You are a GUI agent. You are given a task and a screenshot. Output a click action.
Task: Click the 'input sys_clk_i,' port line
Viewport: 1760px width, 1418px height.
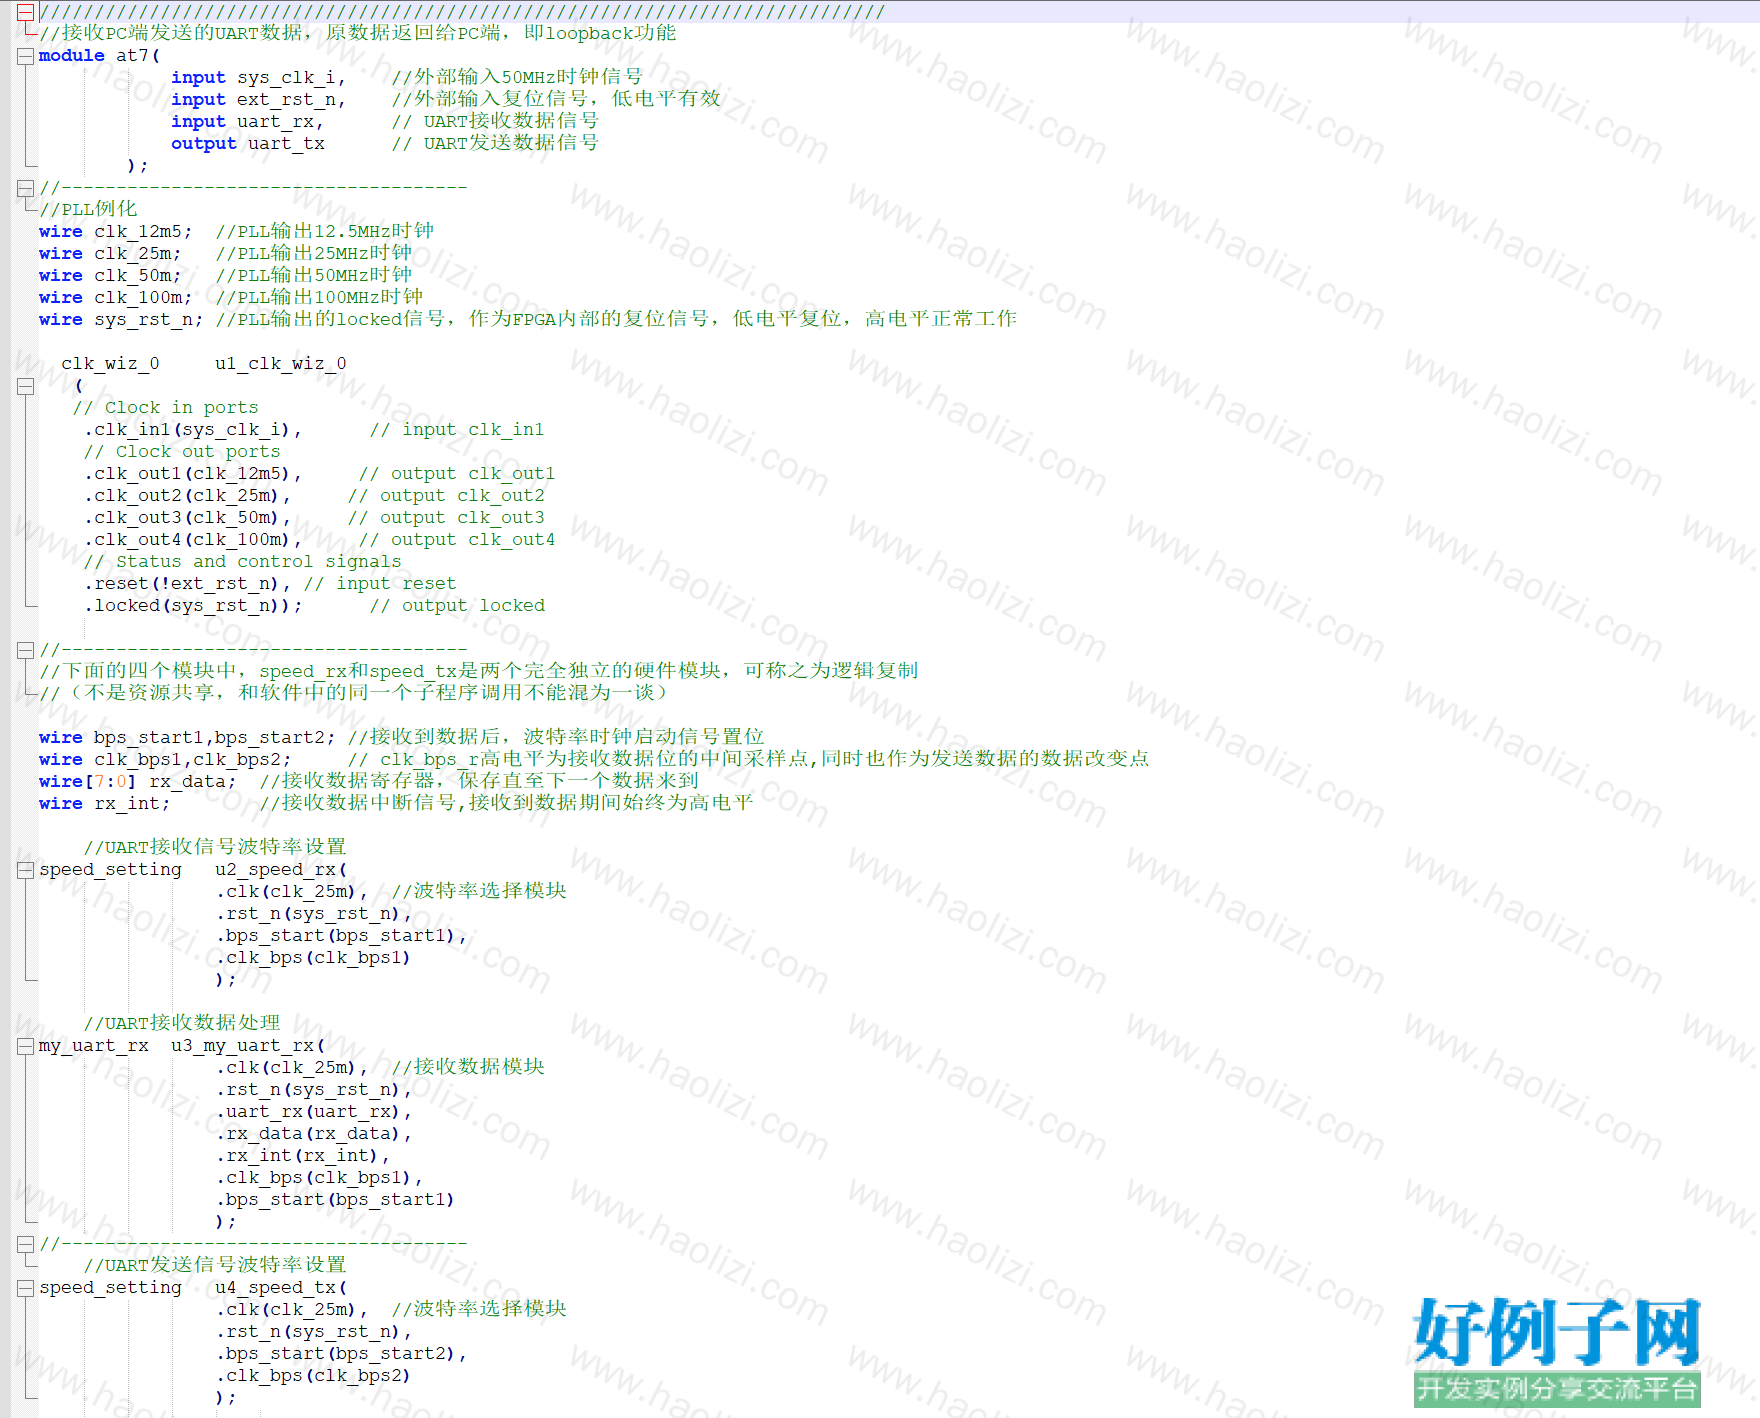click(x=258, y=78)
